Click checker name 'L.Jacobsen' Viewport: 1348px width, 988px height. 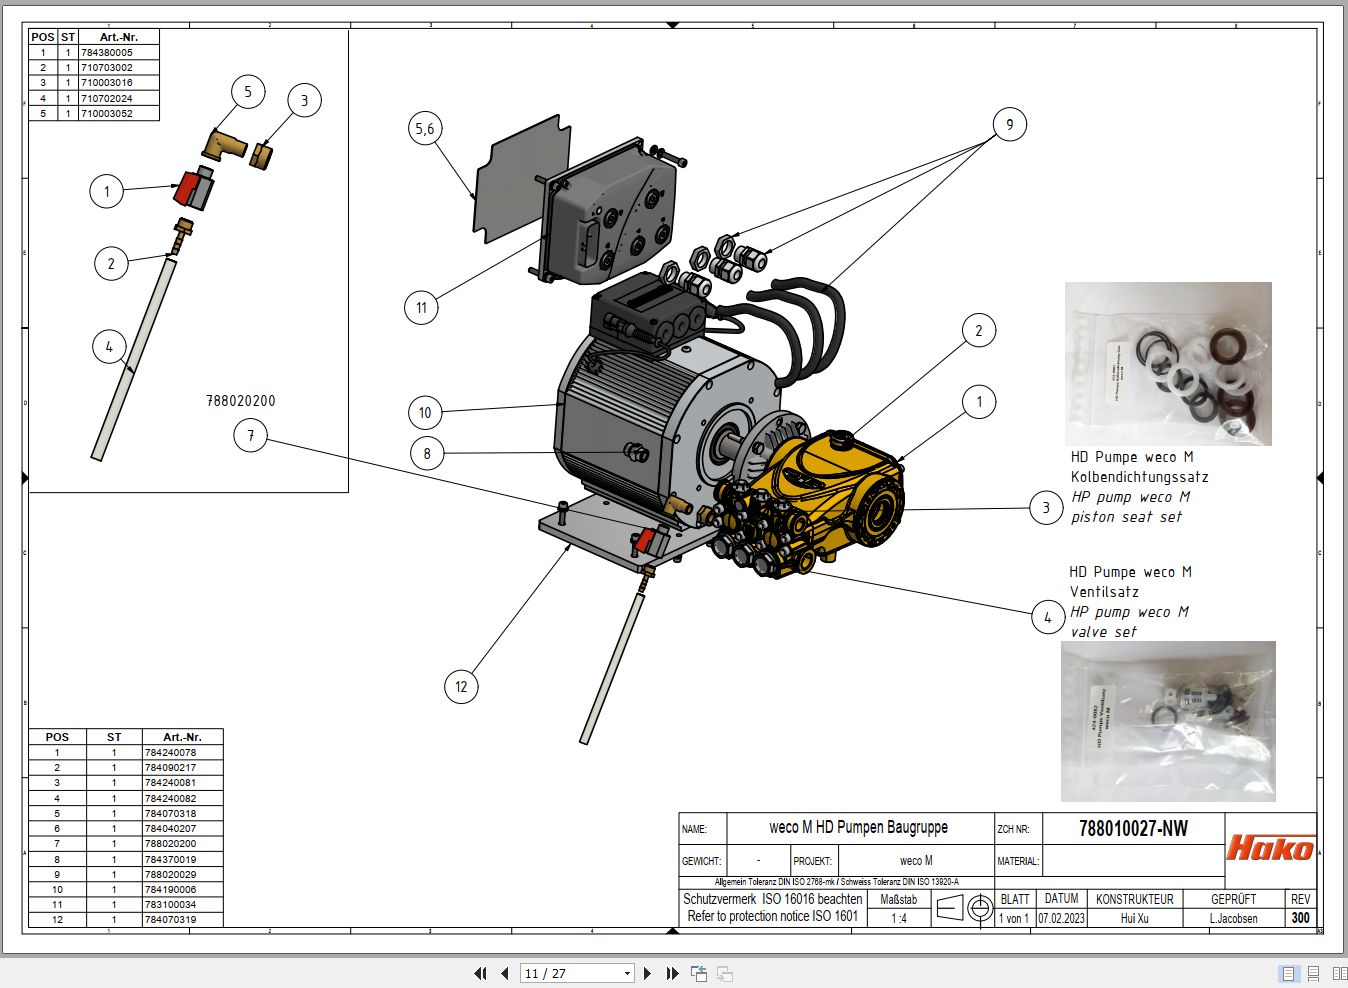click(1233, 918)
